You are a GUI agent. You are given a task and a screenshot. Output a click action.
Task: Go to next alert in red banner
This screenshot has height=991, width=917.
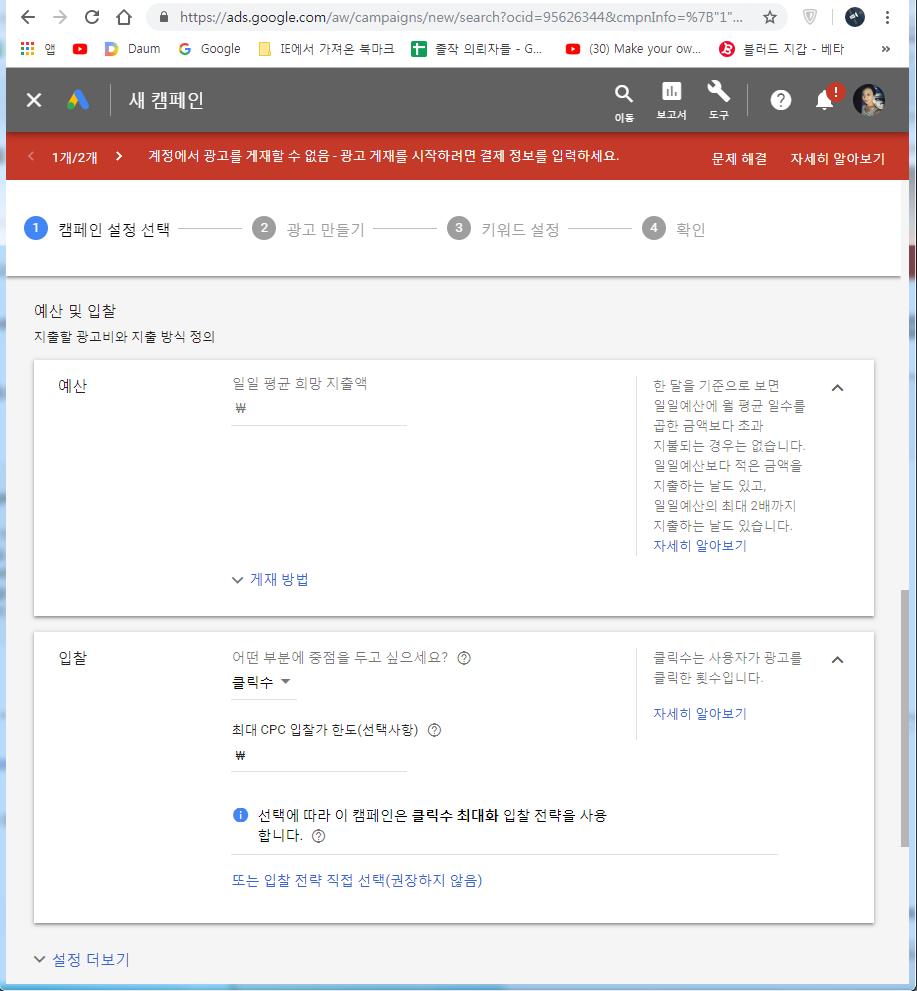[x=119, y=156]
